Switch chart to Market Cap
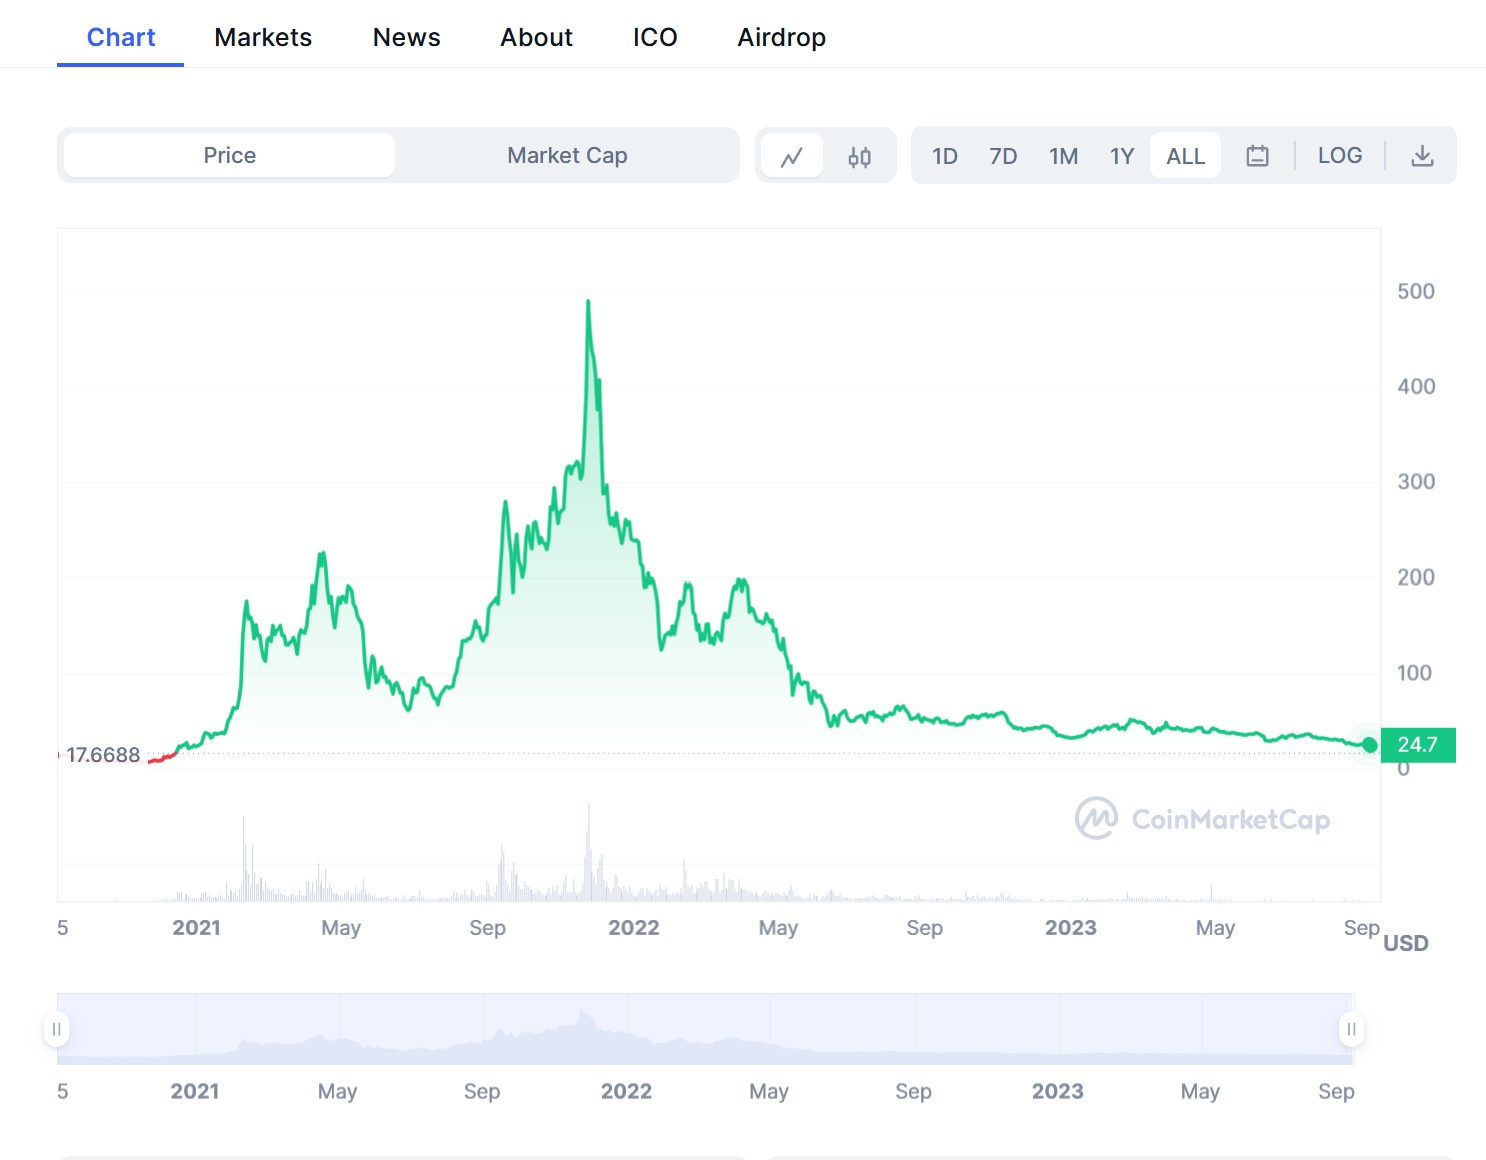1486x1160 pixels. [566, 156]
